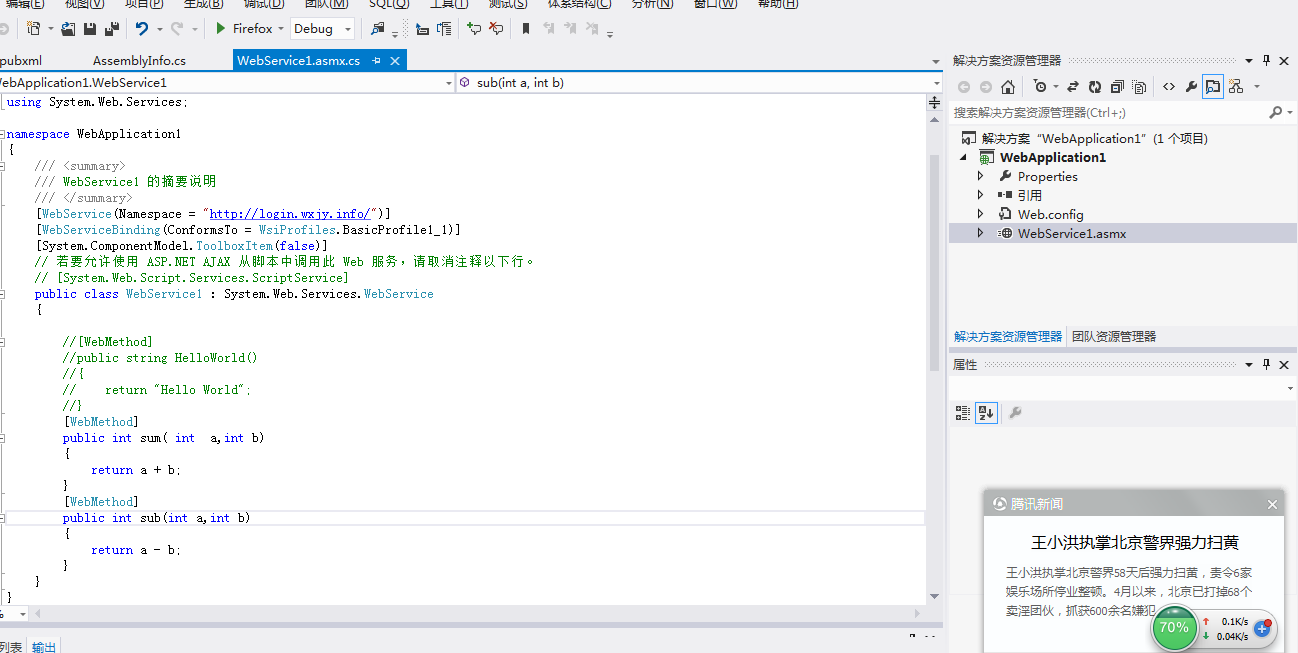Click the View Code icon in Solution Explorer
Image resolution: width=1298 pixels, height=653 pixels.
[1168, 87]
